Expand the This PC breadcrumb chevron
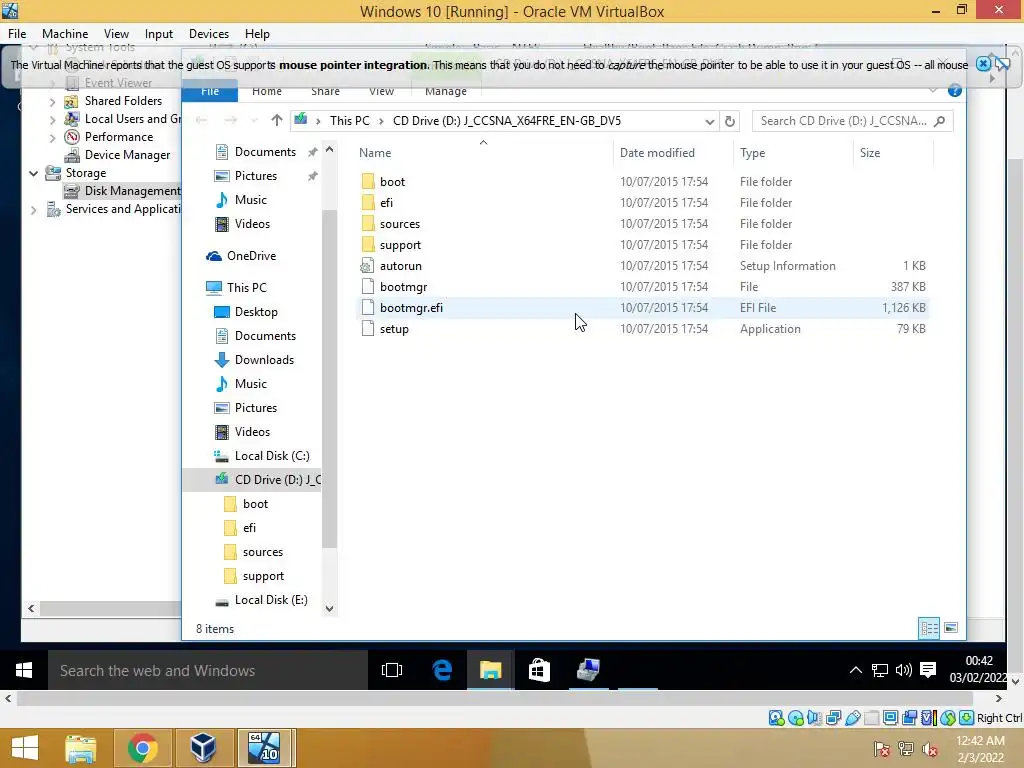This screenshot has width=1024, height=768. pos(381,121)
